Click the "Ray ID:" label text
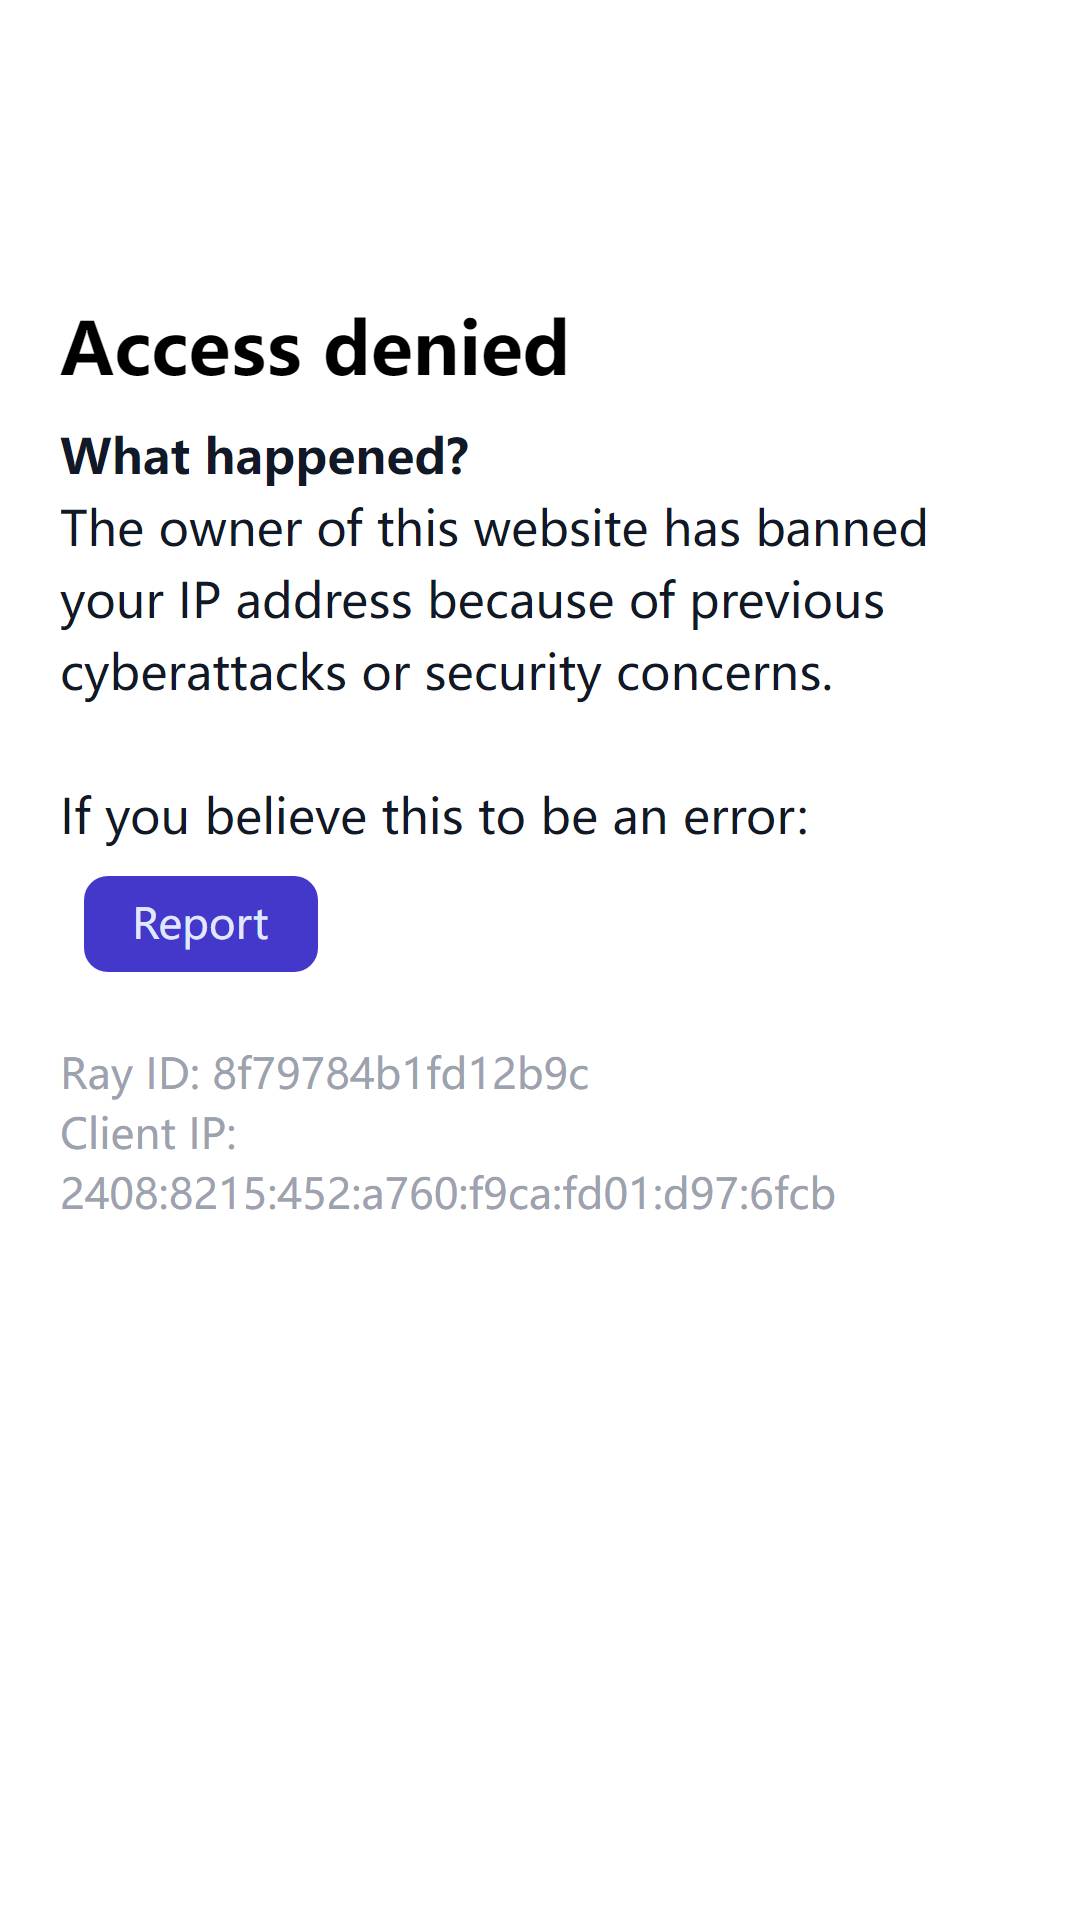Screen dimensions: 1080x1920 [131, 1074]
